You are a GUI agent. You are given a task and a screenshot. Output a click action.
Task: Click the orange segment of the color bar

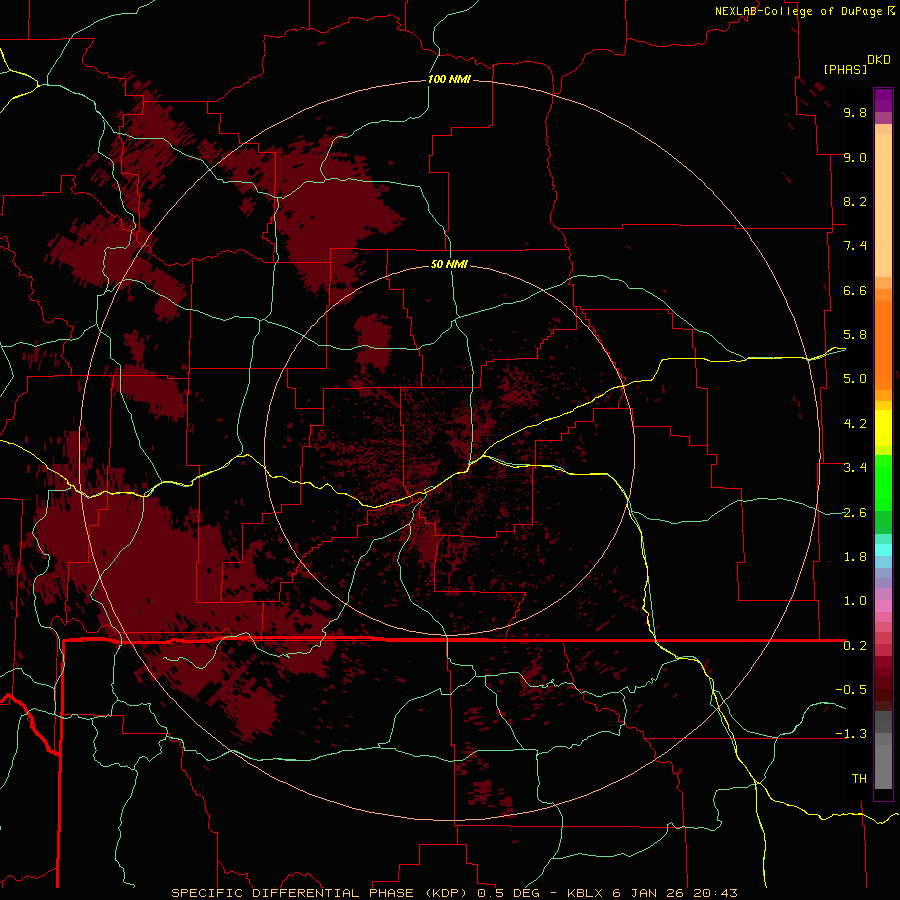click(883, 344)
